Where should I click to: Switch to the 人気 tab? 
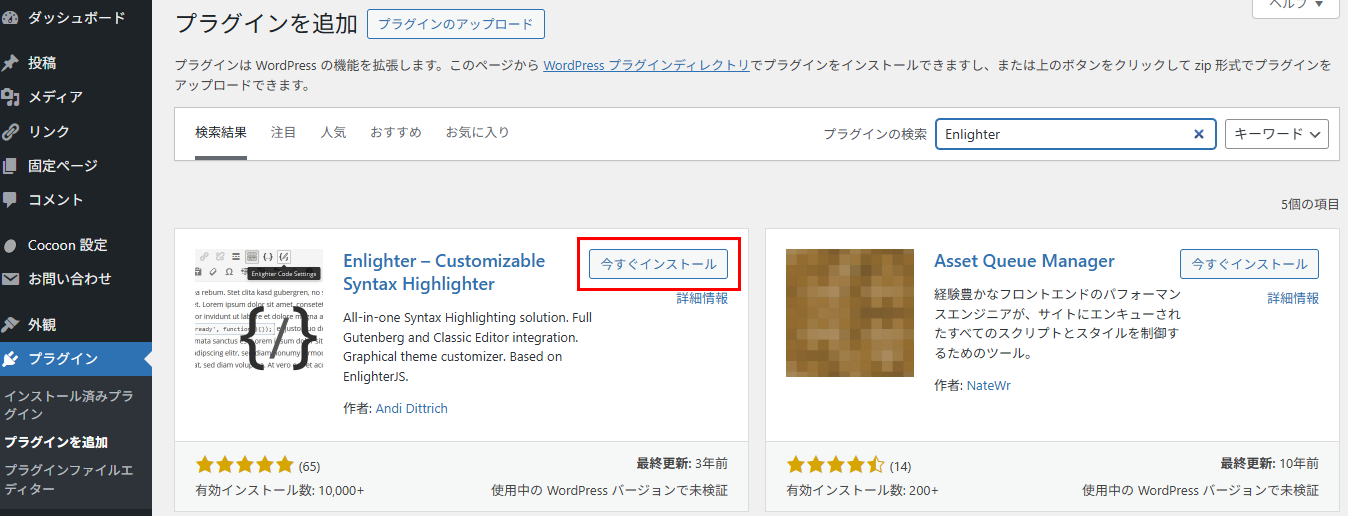pyautogui.click(x=334, y=133)
